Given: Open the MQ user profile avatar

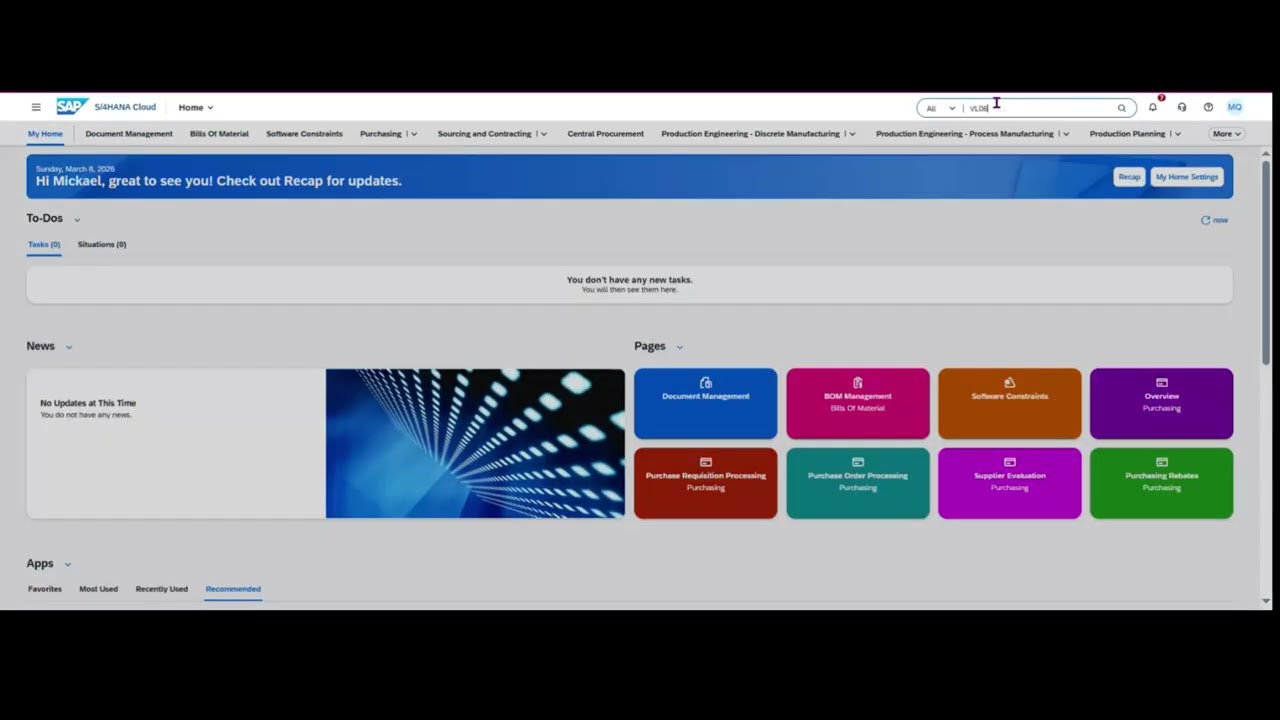Looking at the screenshot, I should tap(1235, 107).
